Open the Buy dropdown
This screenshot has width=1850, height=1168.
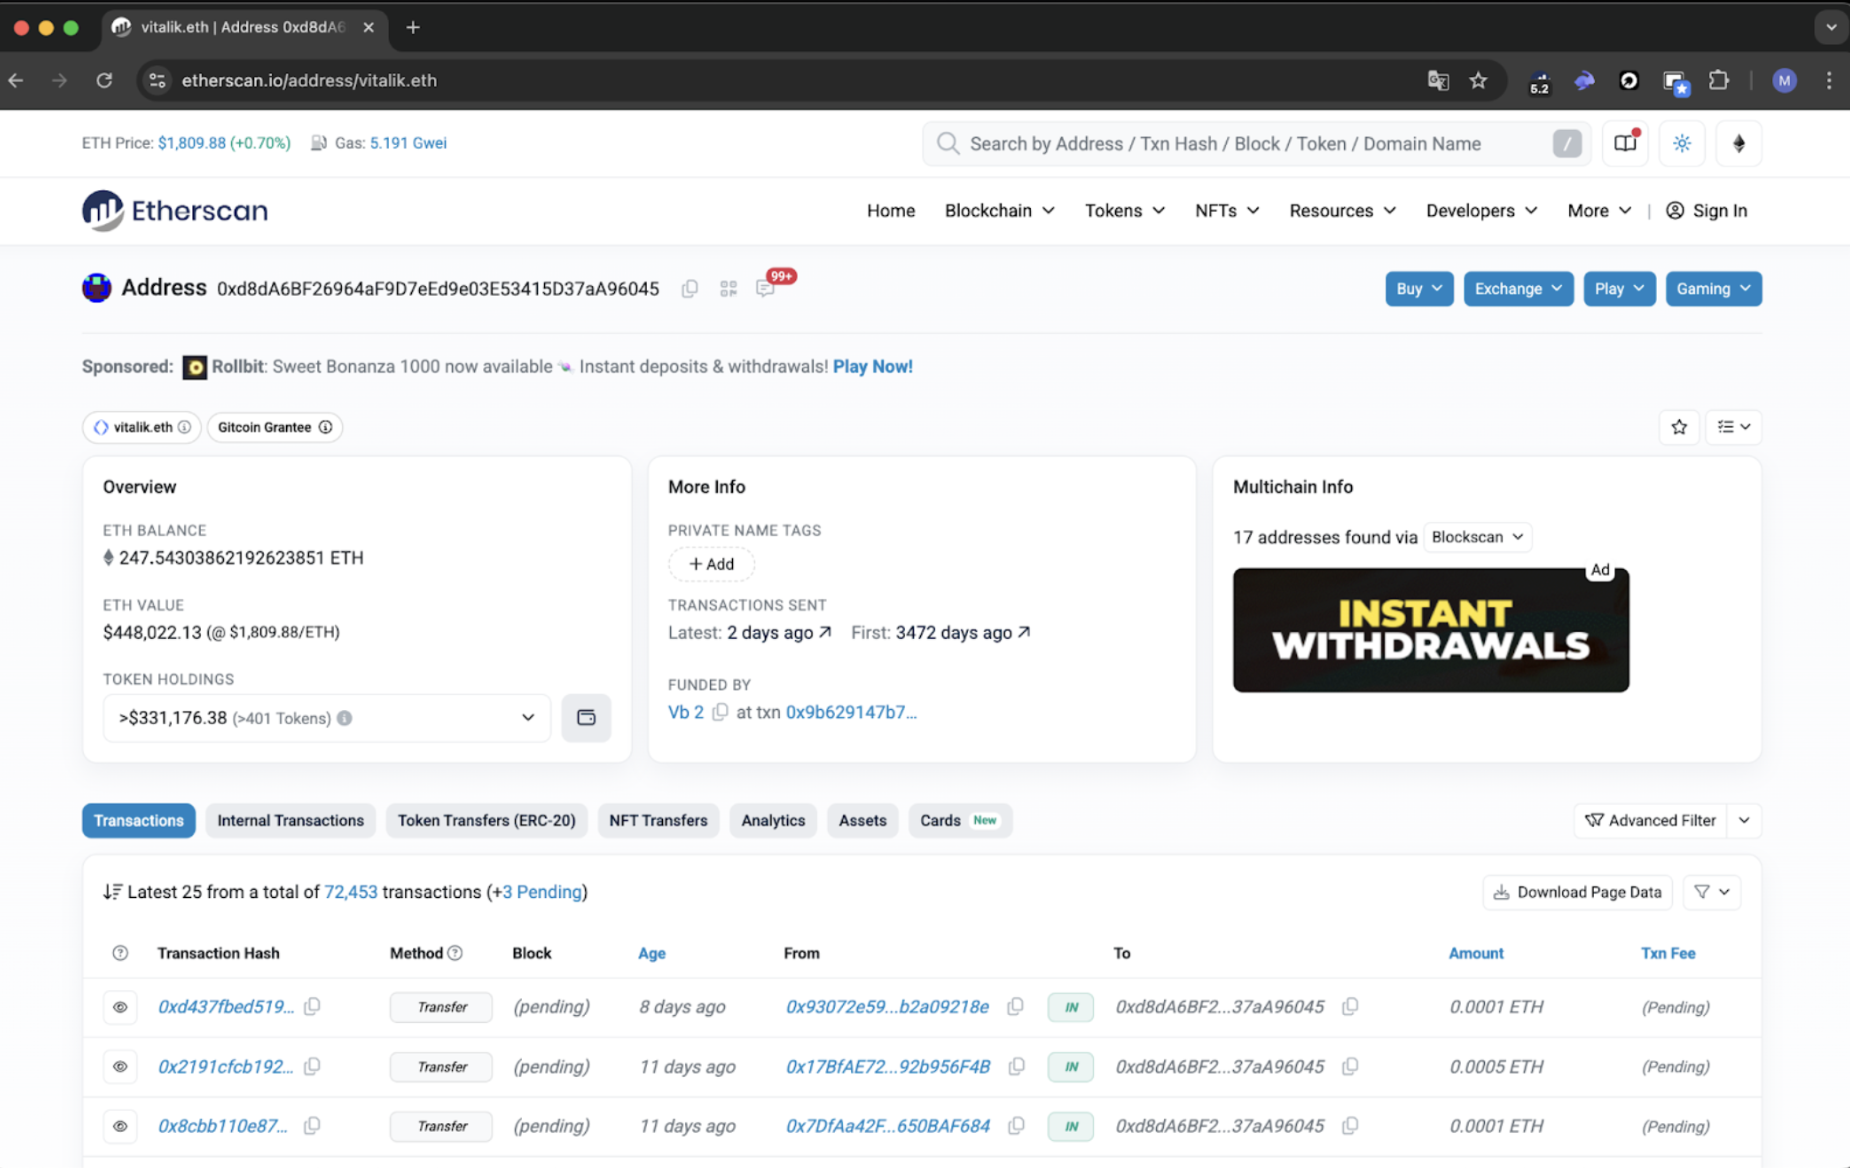1419,289
